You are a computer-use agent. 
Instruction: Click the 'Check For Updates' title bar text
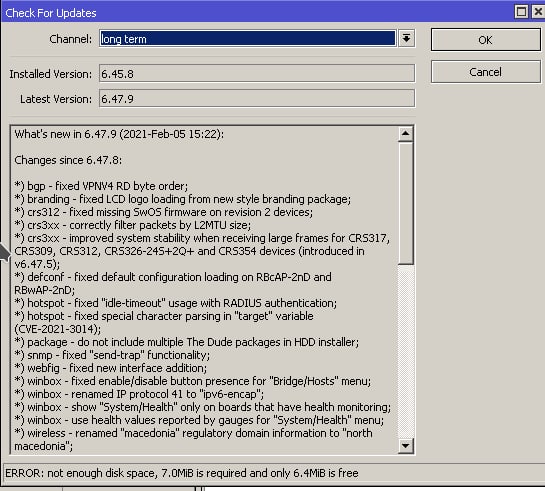click(51, 13)
